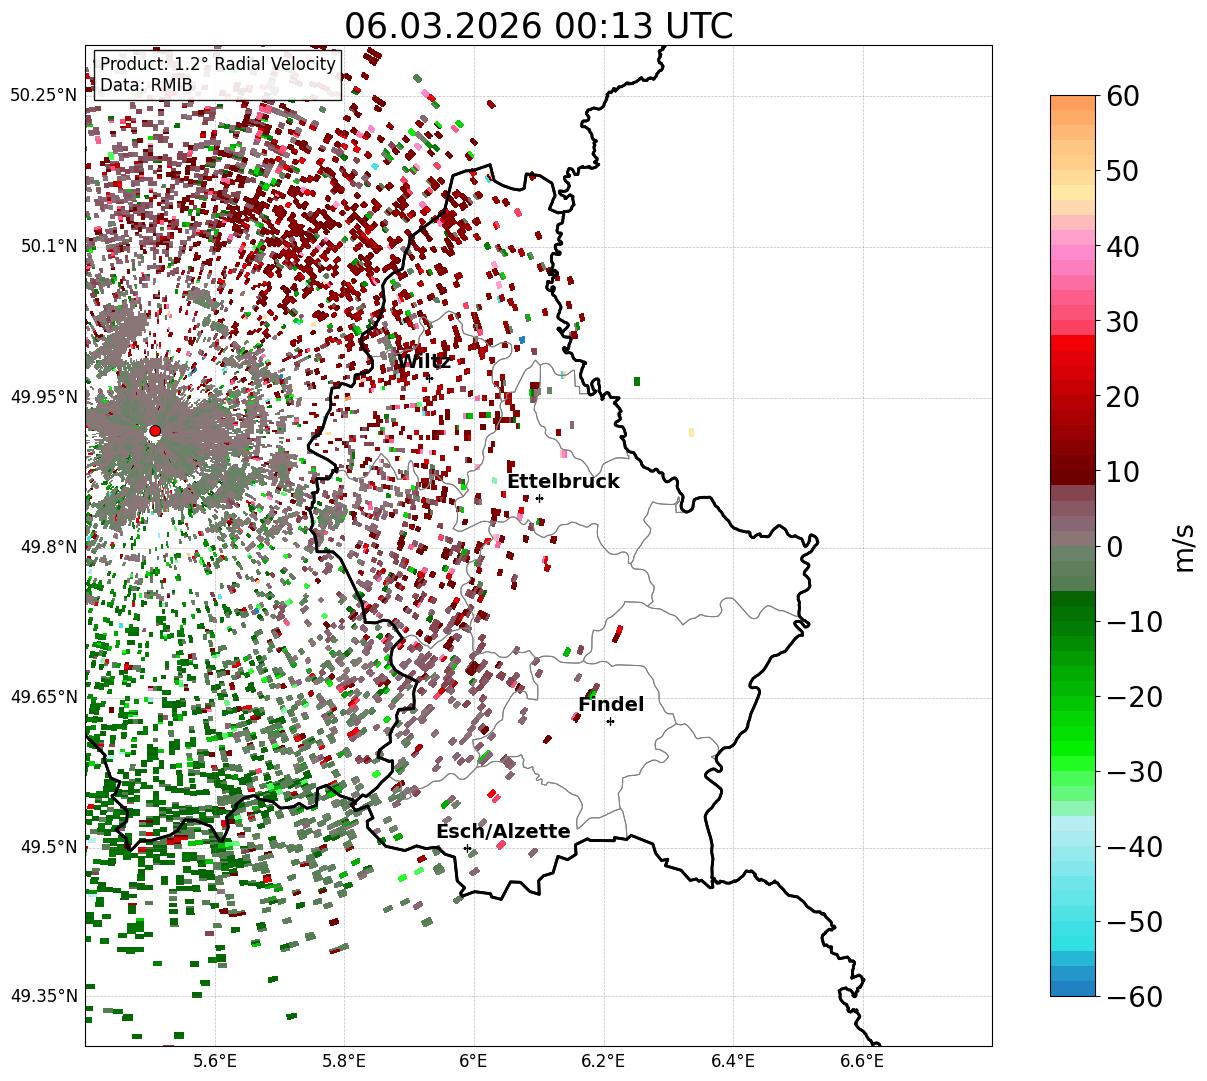Screen dimensions: 1207x1081
Task: Click the 6°E longitude label
Action: (x=473, y=1061)
